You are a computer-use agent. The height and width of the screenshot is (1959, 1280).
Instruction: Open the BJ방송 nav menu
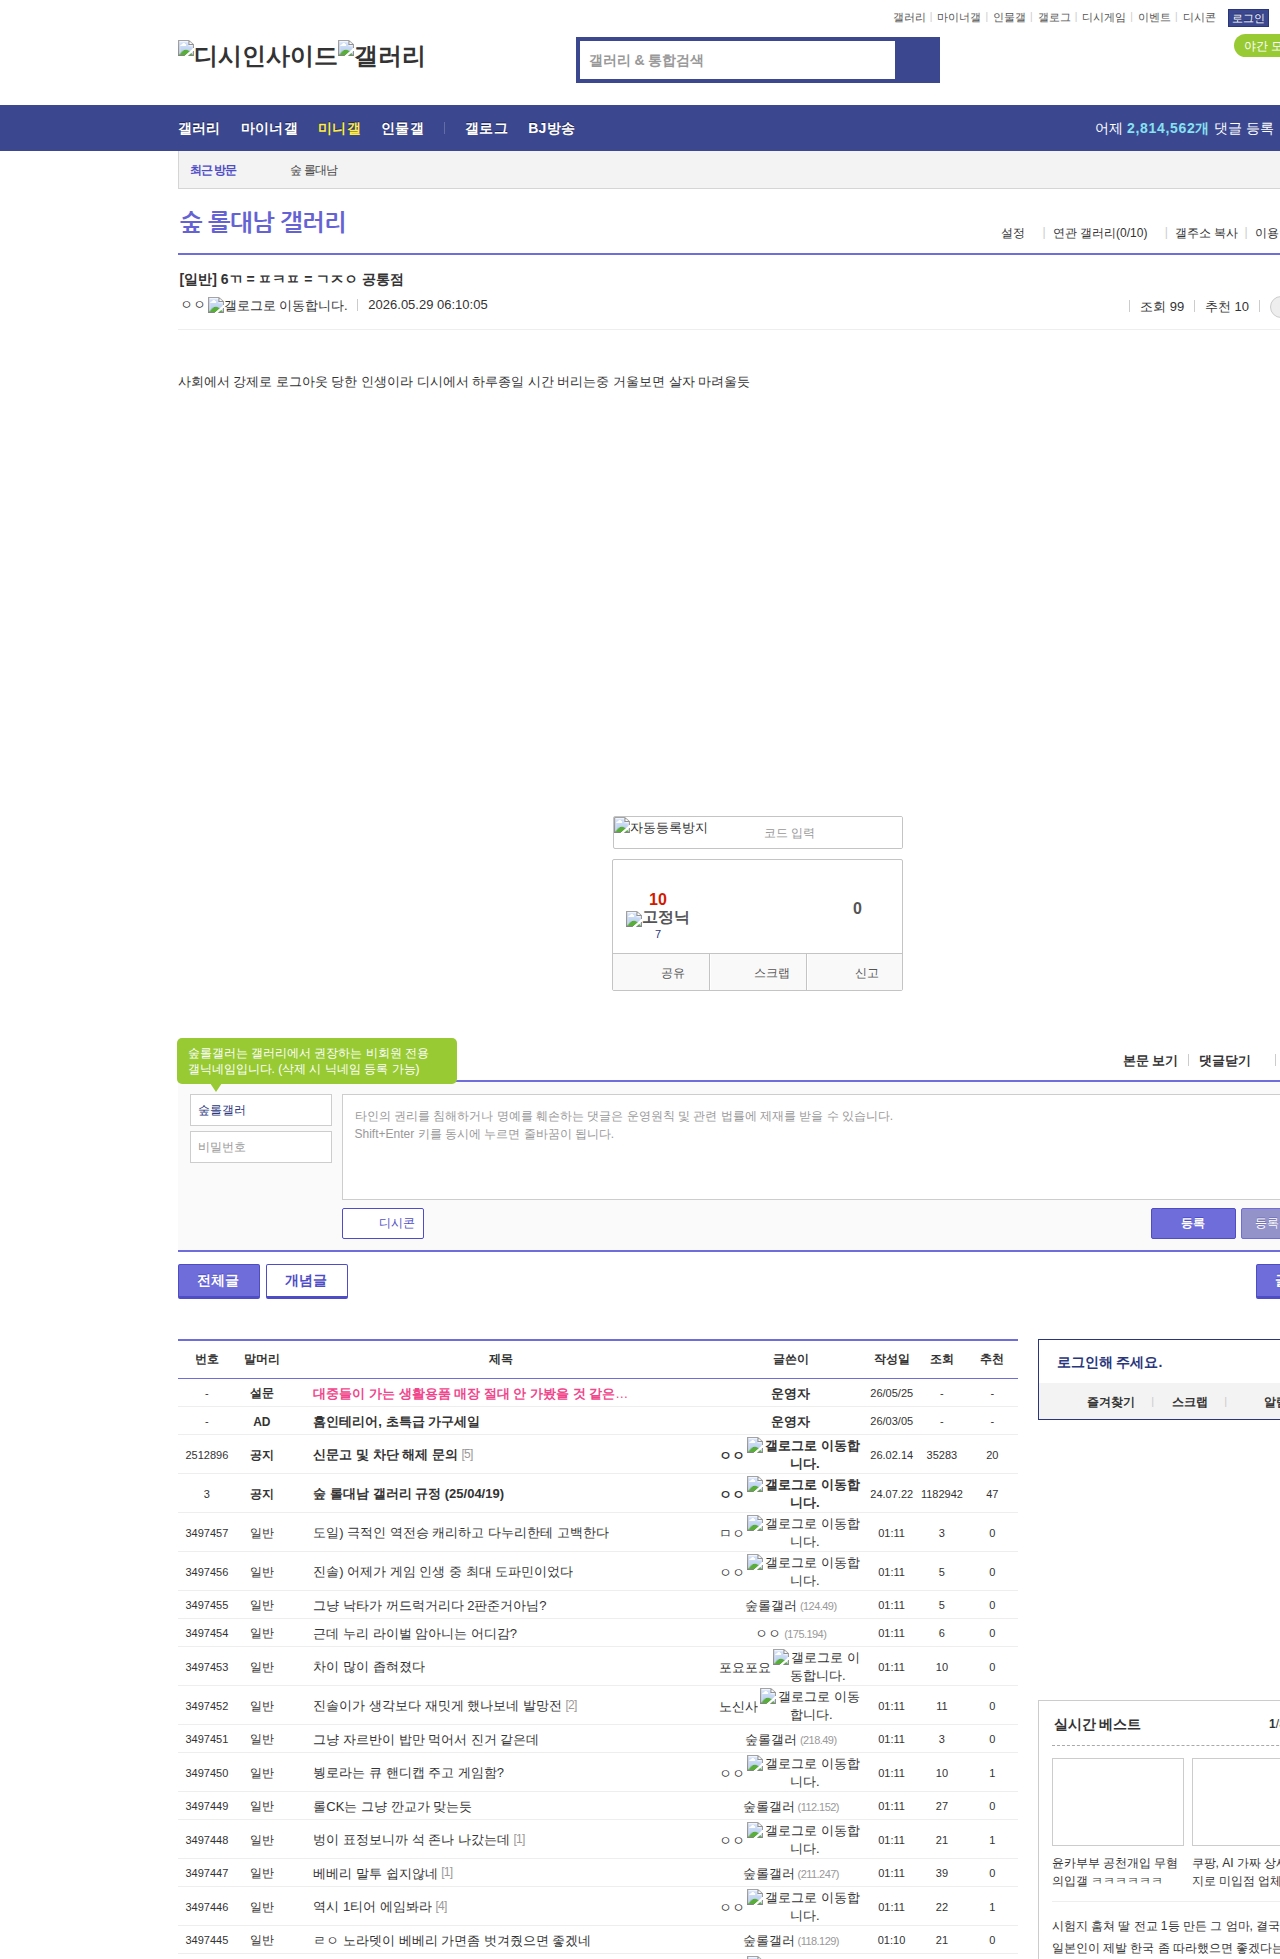pyautogui.click(x=551, y=128)
